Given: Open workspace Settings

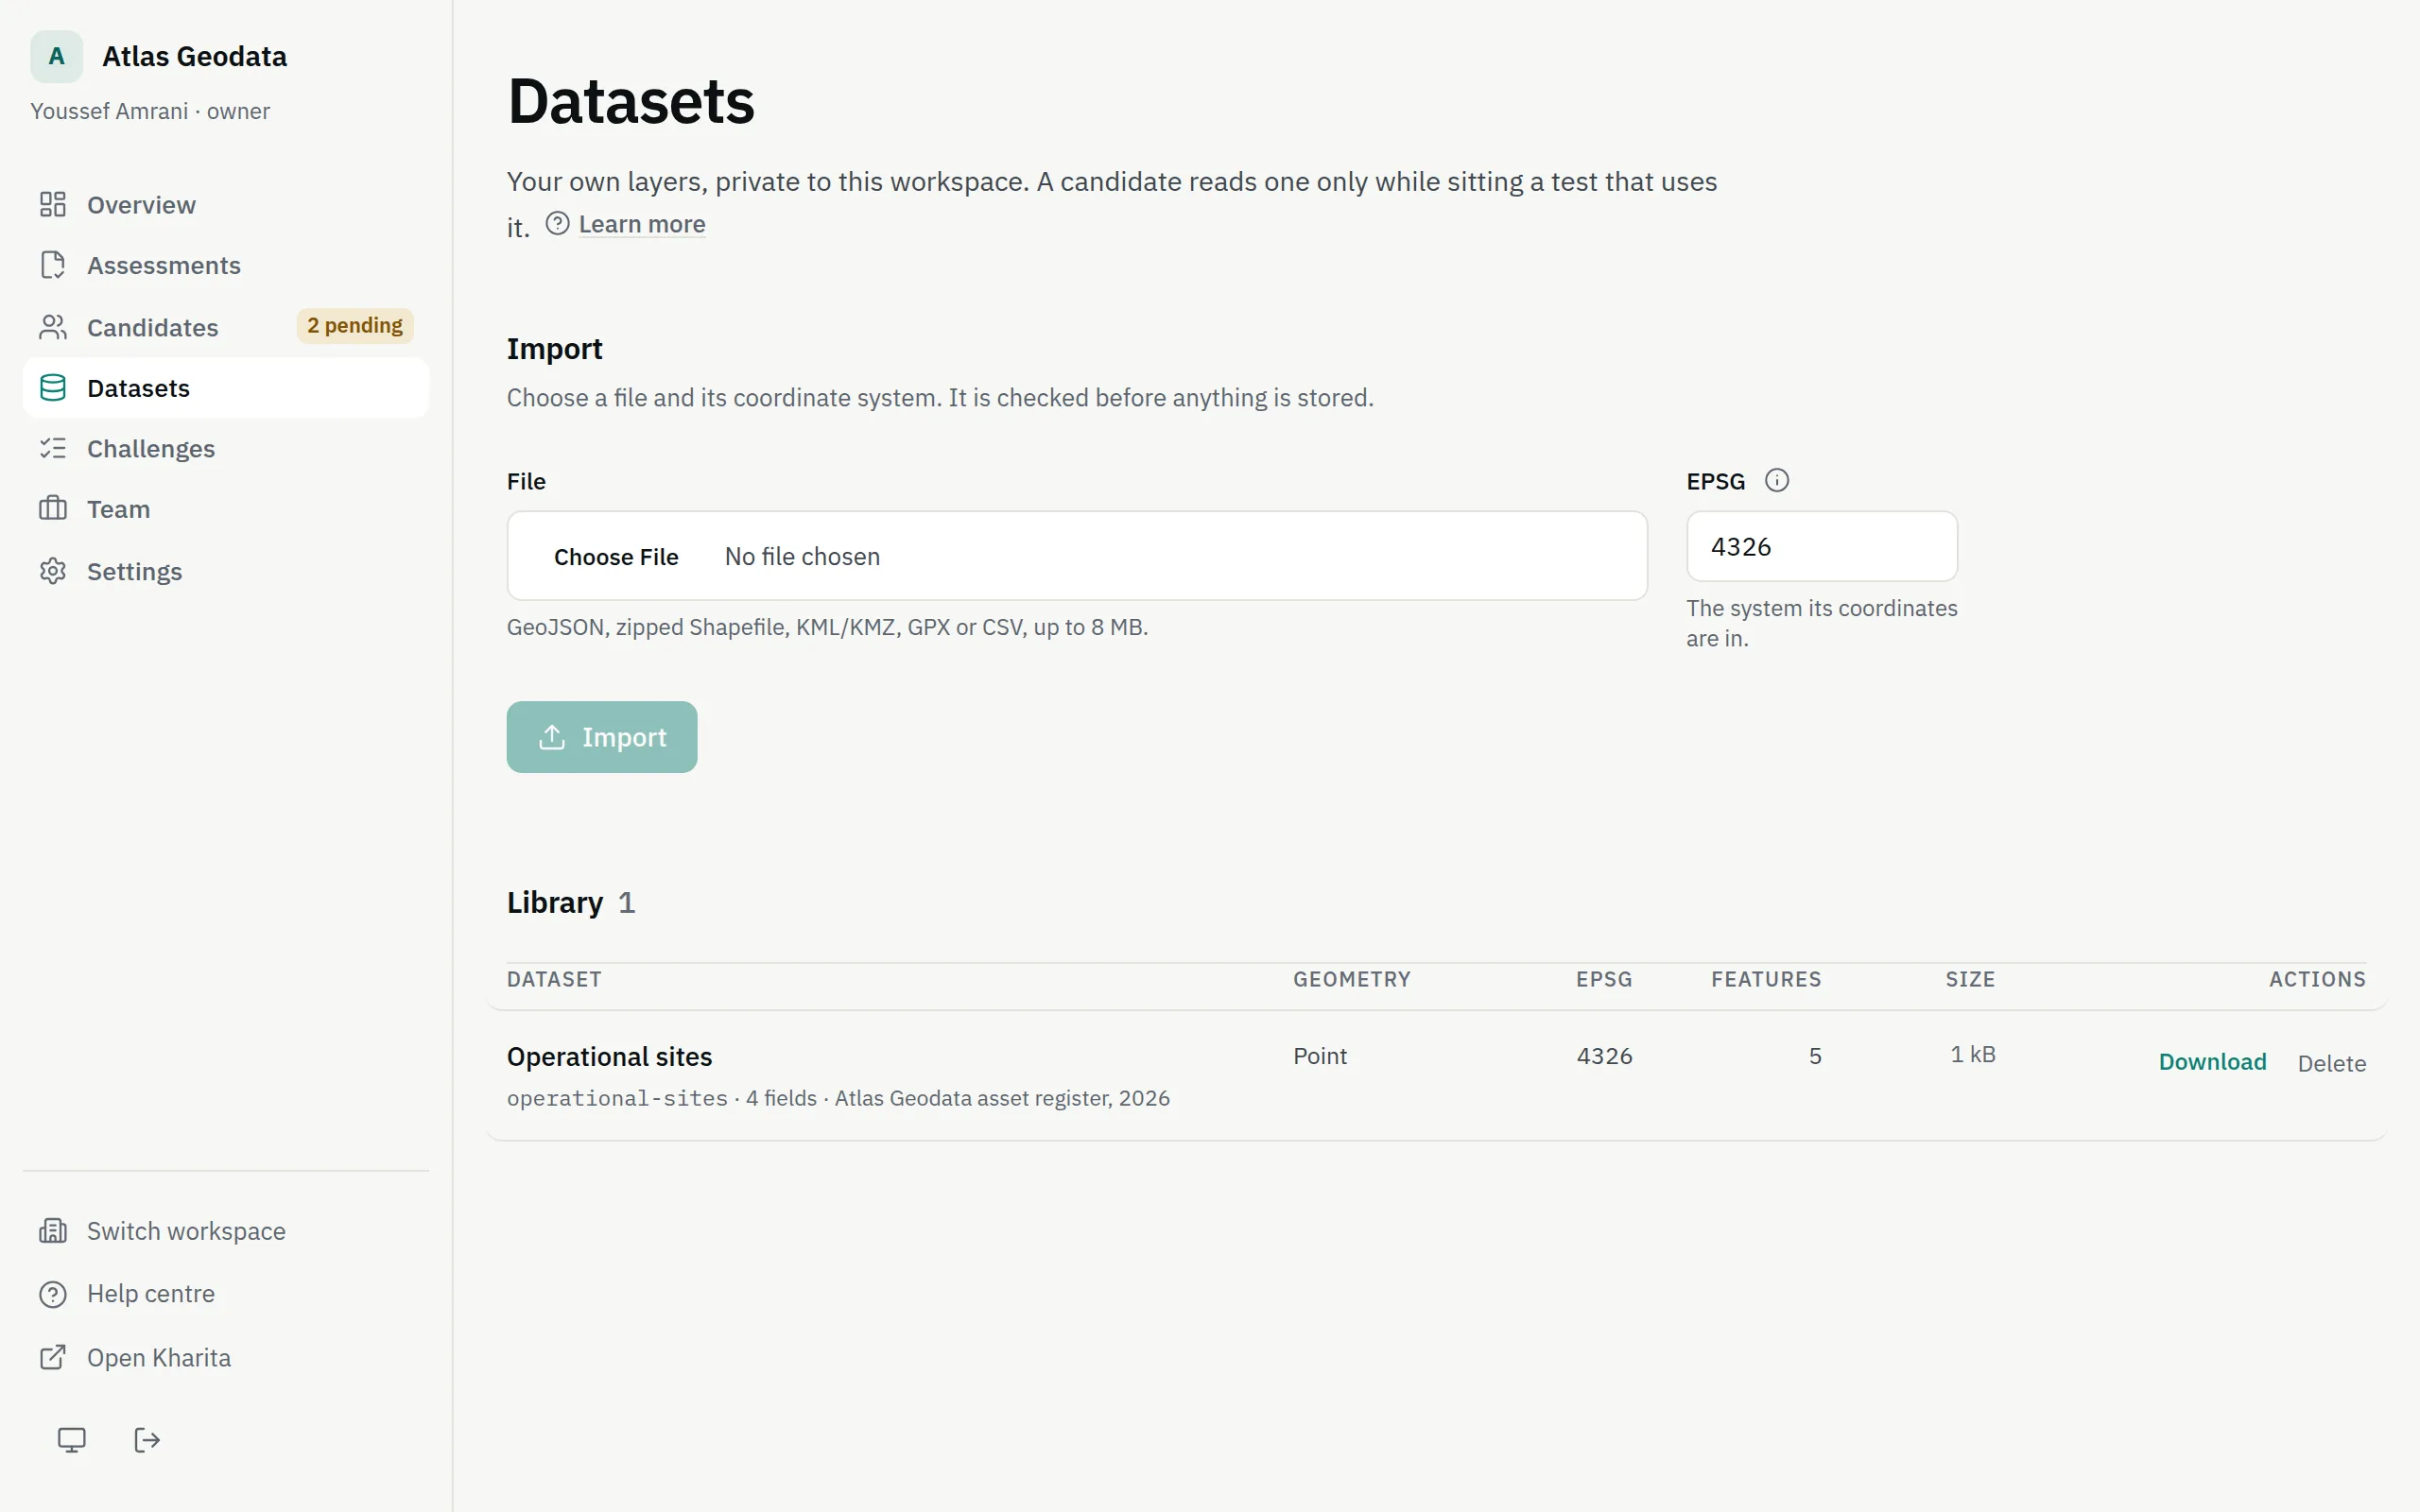Looking at the screenshot, I should point(226,571).
